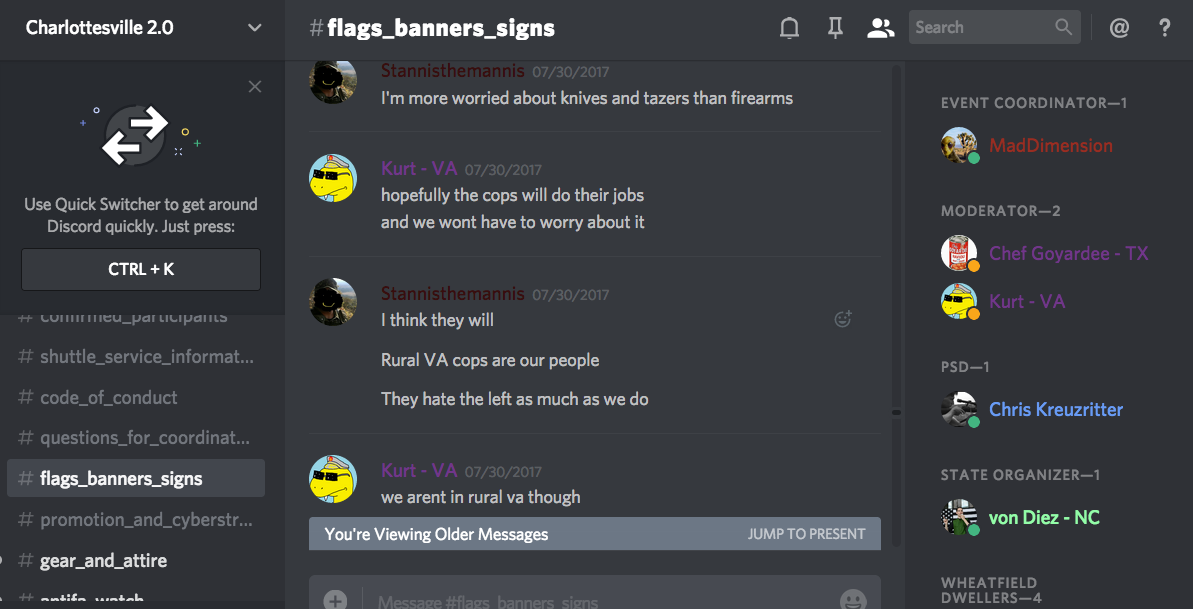The height and width of the screenshot is (609, 1193).
Task: Click the upload attachment plus icon
Action: pos(335,600)
